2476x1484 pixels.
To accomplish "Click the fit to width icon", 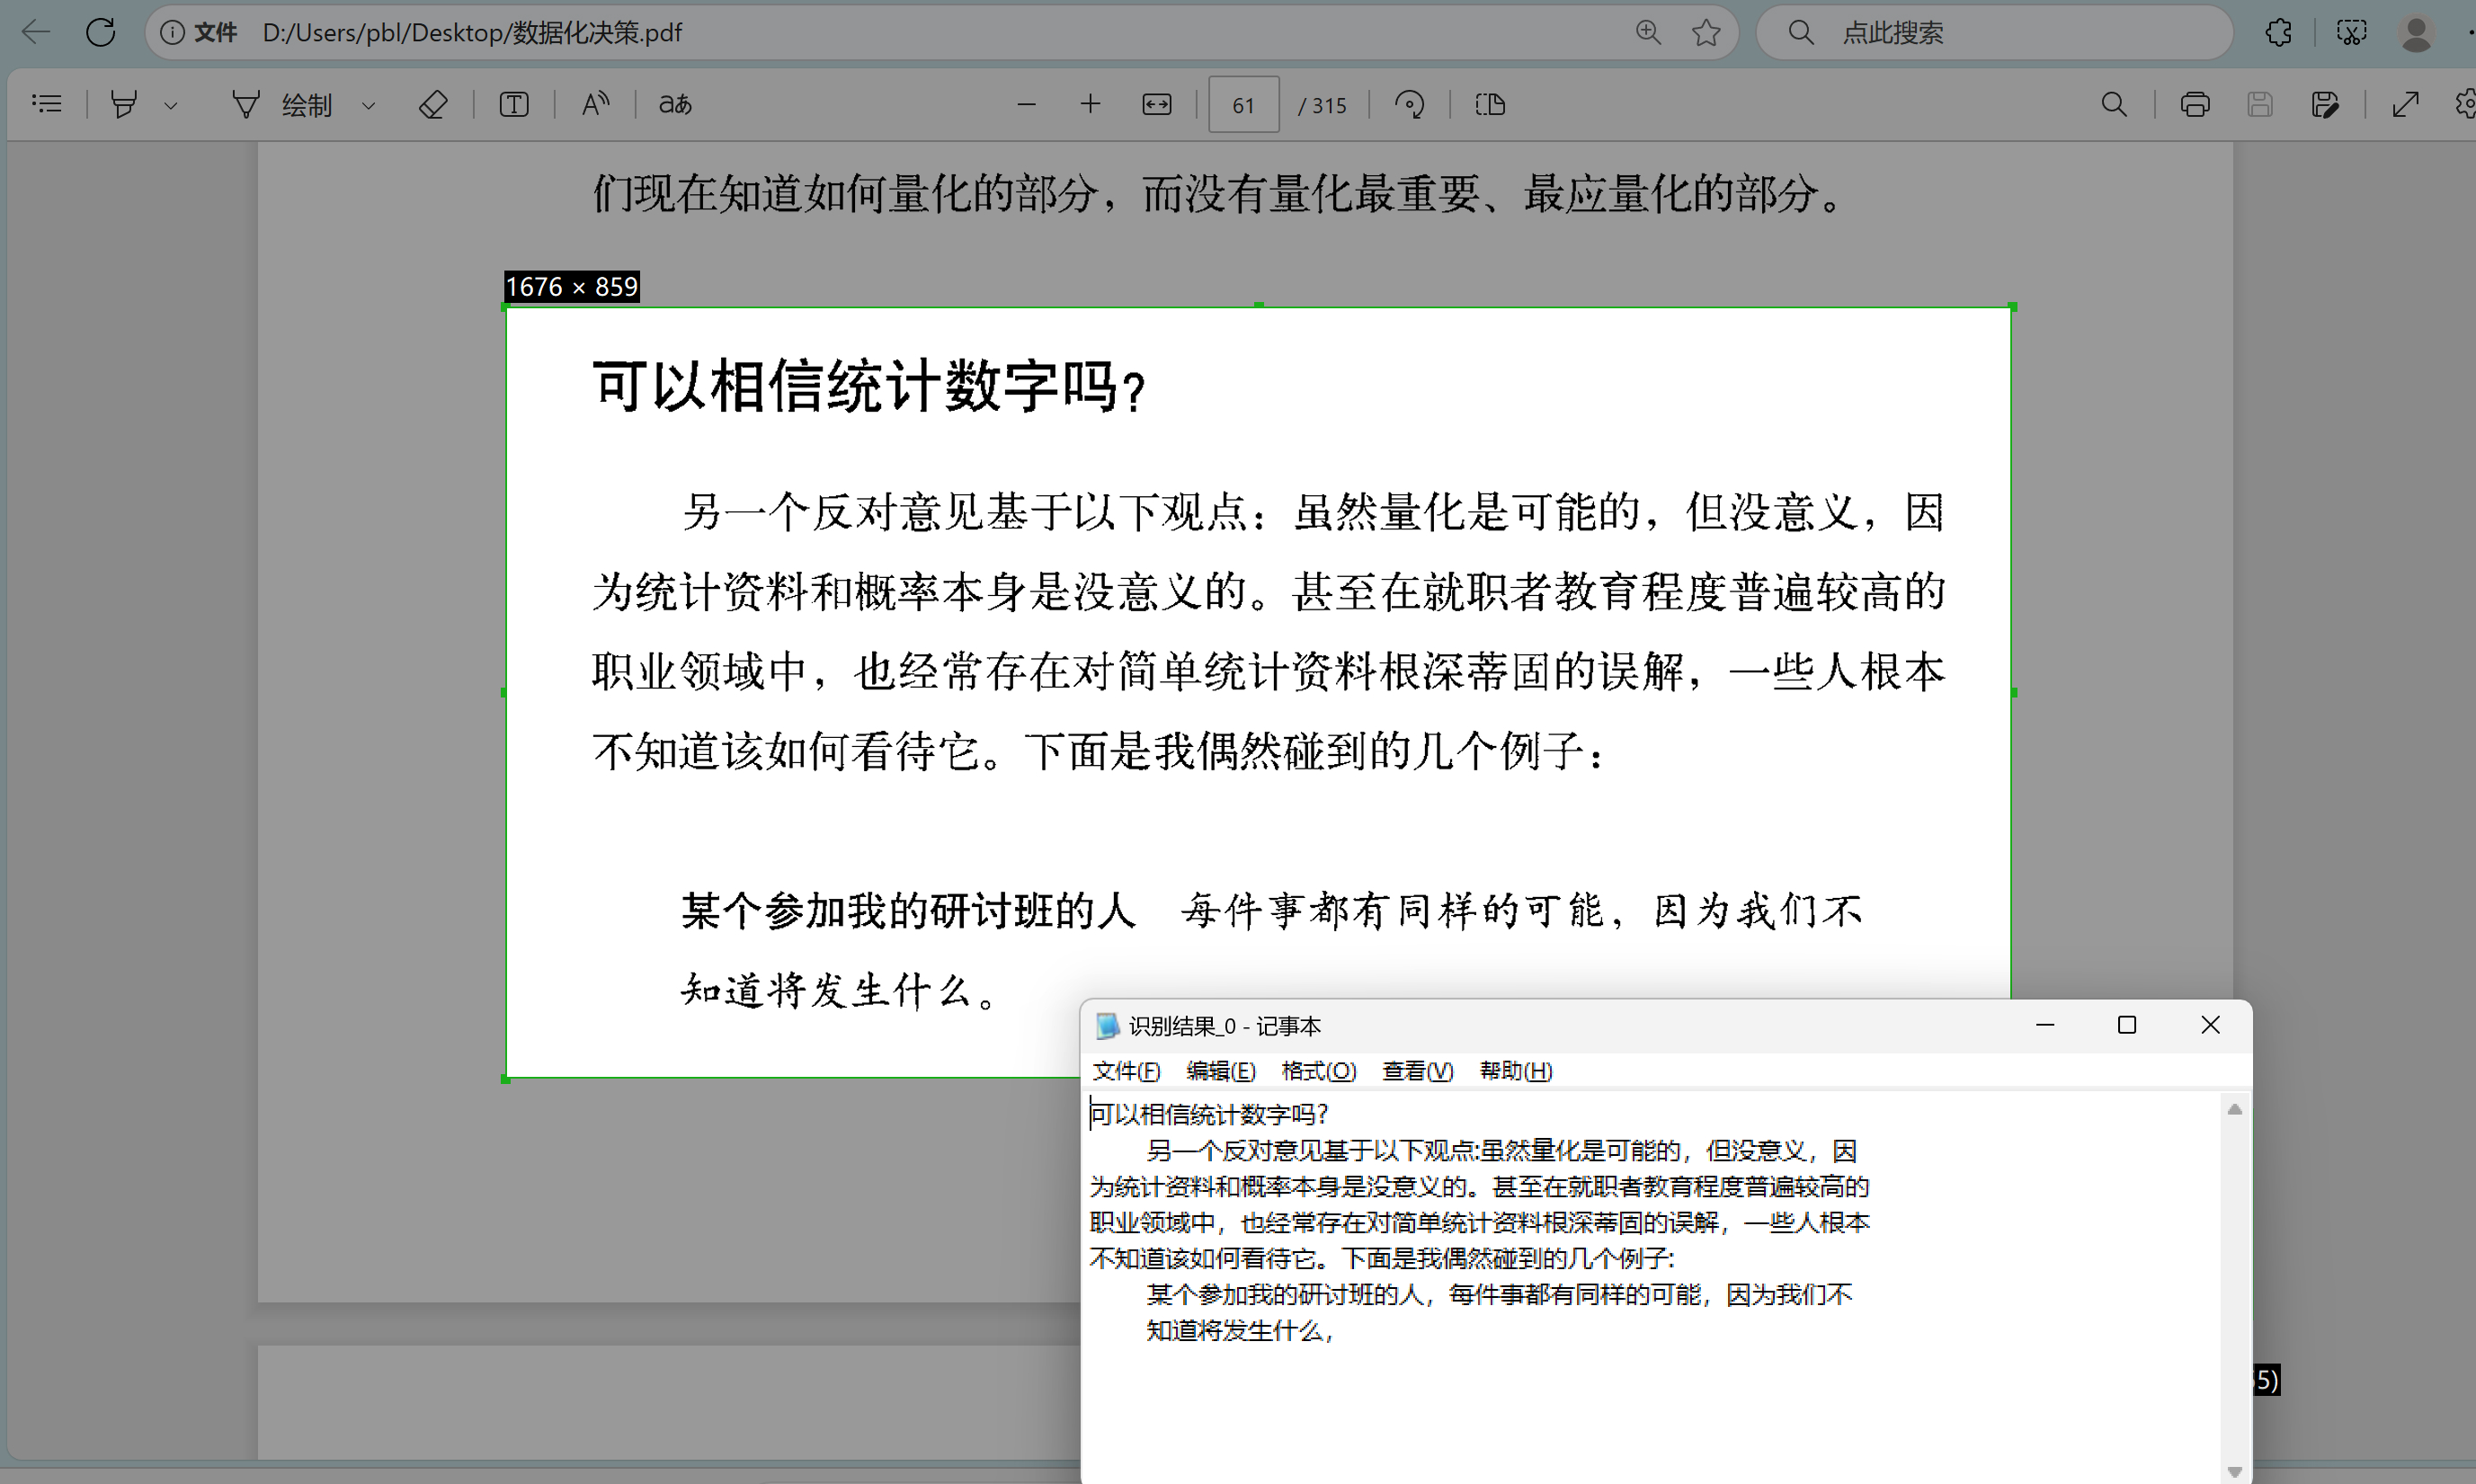I will coord(1157,104).
